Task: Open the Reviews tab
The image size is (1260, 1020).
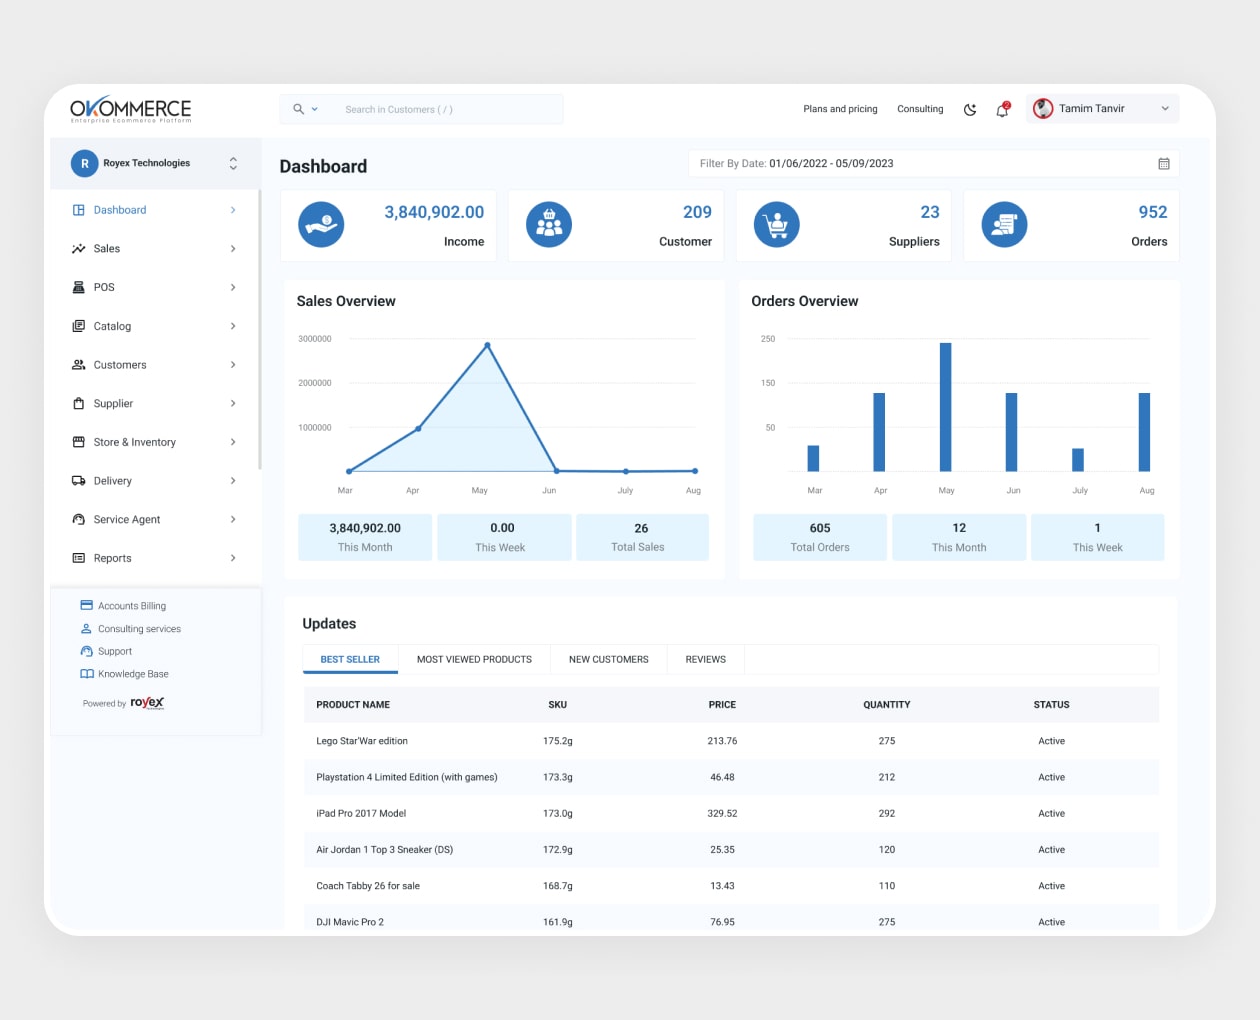Action: point(705,659)
